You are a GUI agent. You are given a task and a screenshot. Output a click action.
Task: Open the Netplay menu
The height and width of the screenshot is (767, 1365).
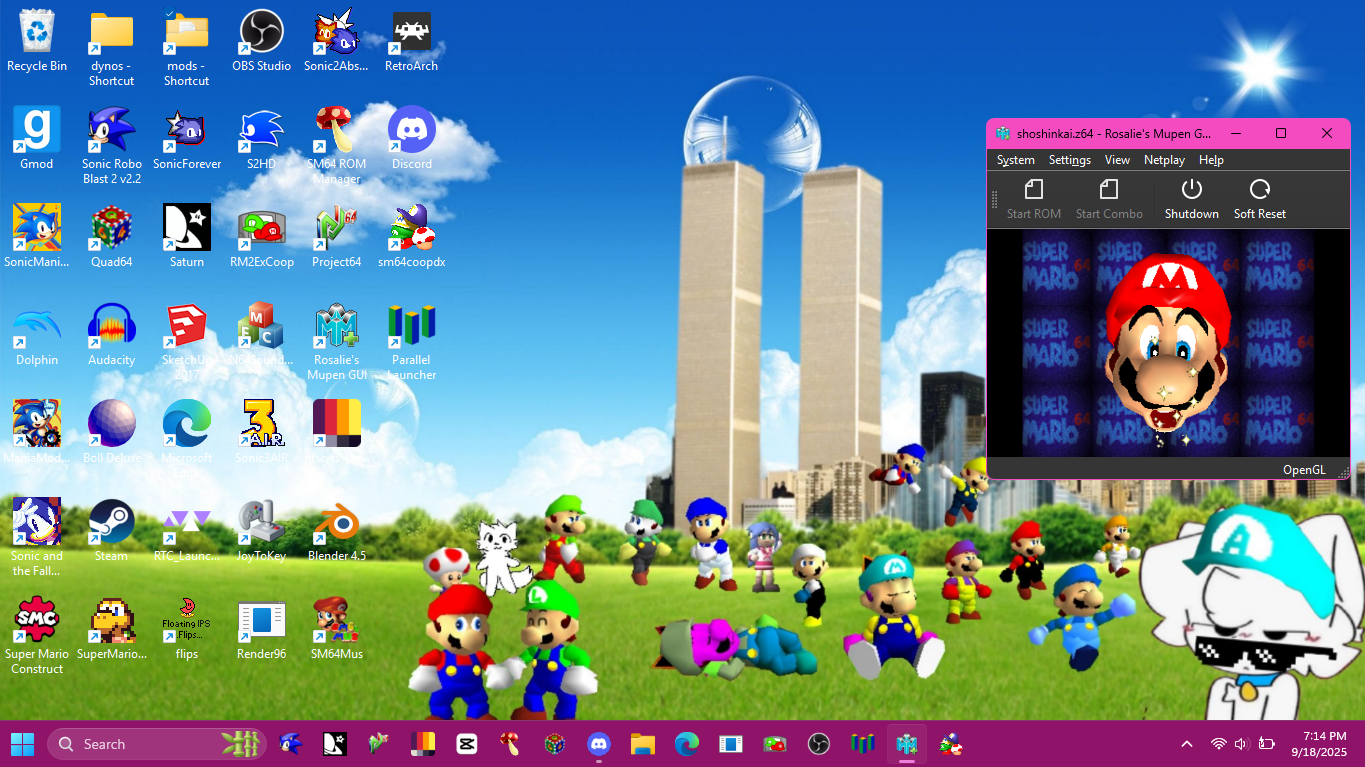1164,160
